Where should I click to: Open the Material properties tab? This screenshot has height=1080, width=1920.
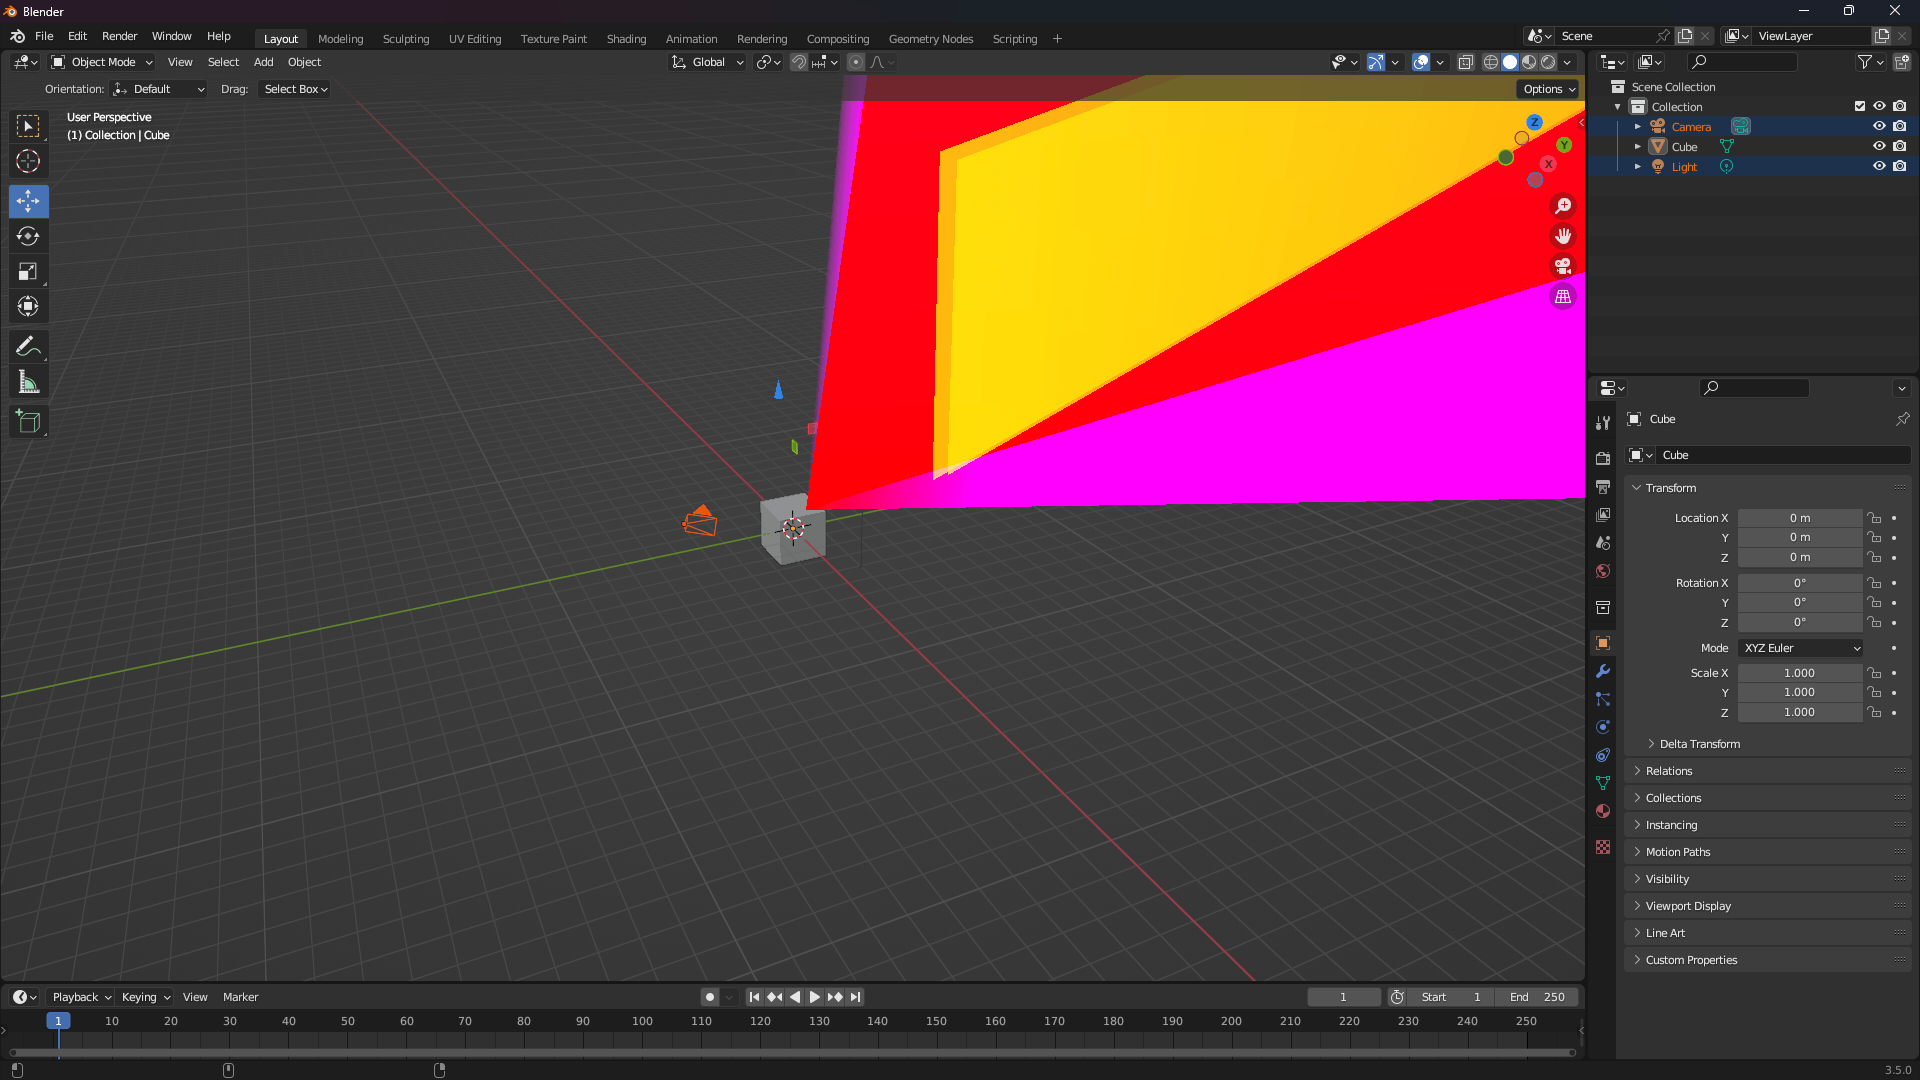tap(1603, 811)
